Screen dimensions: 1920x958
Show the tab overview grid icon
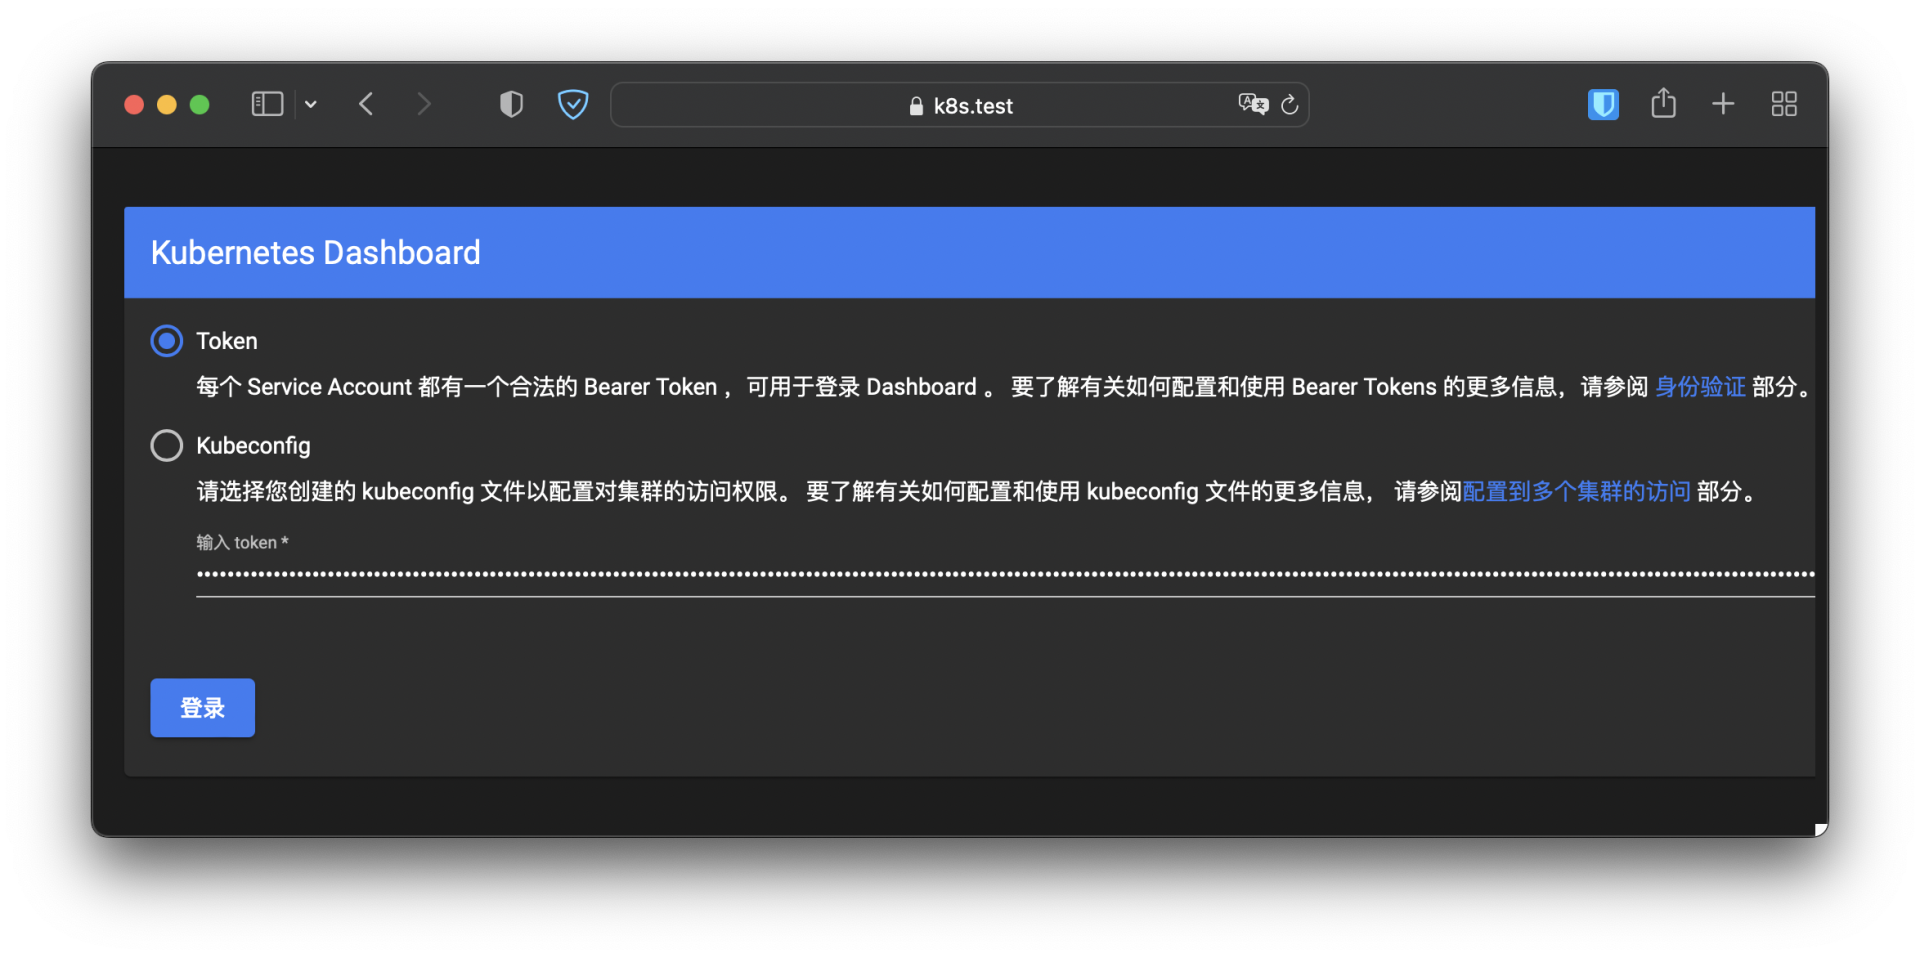coord(1784,104)
